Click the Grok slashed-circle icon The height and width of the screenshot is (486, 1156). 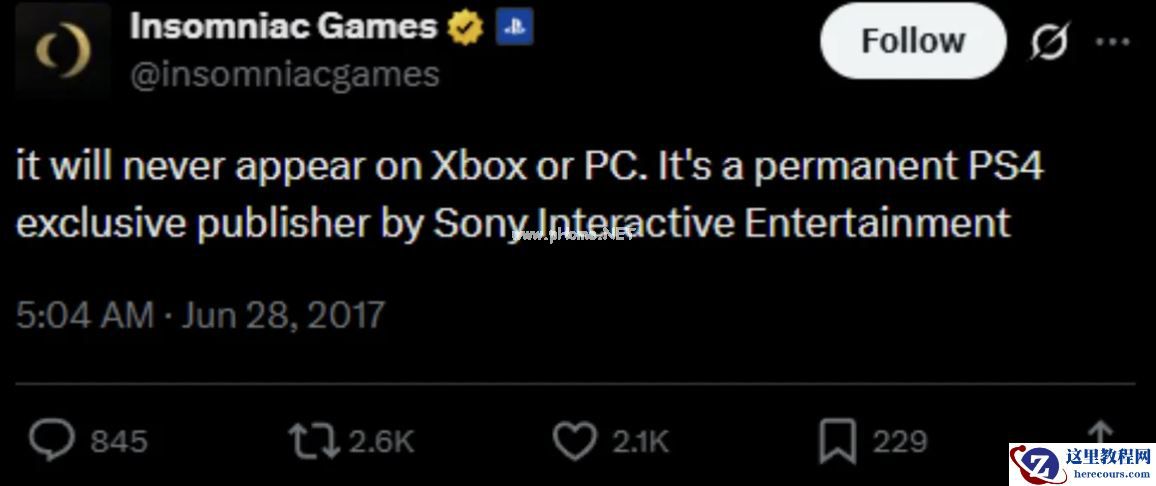[1048, 43]
